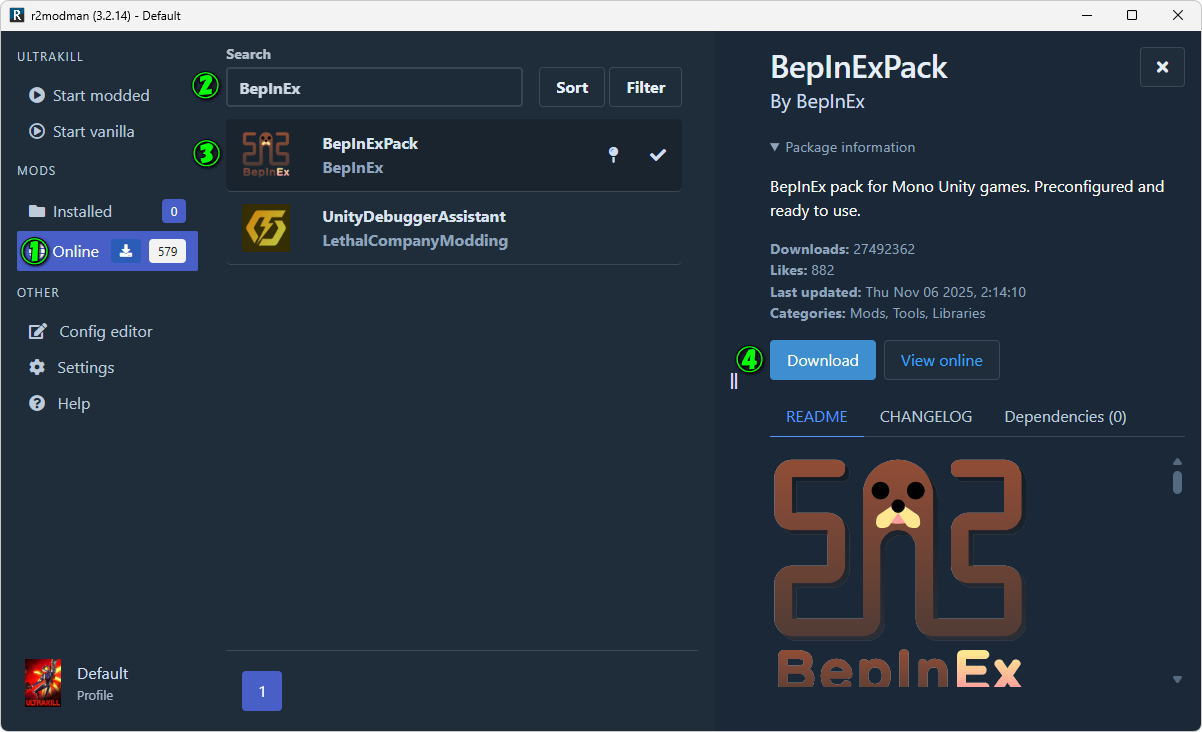Open the Filter options
The width and height of the screenshot is (1202, 732).
click(646, 87)
